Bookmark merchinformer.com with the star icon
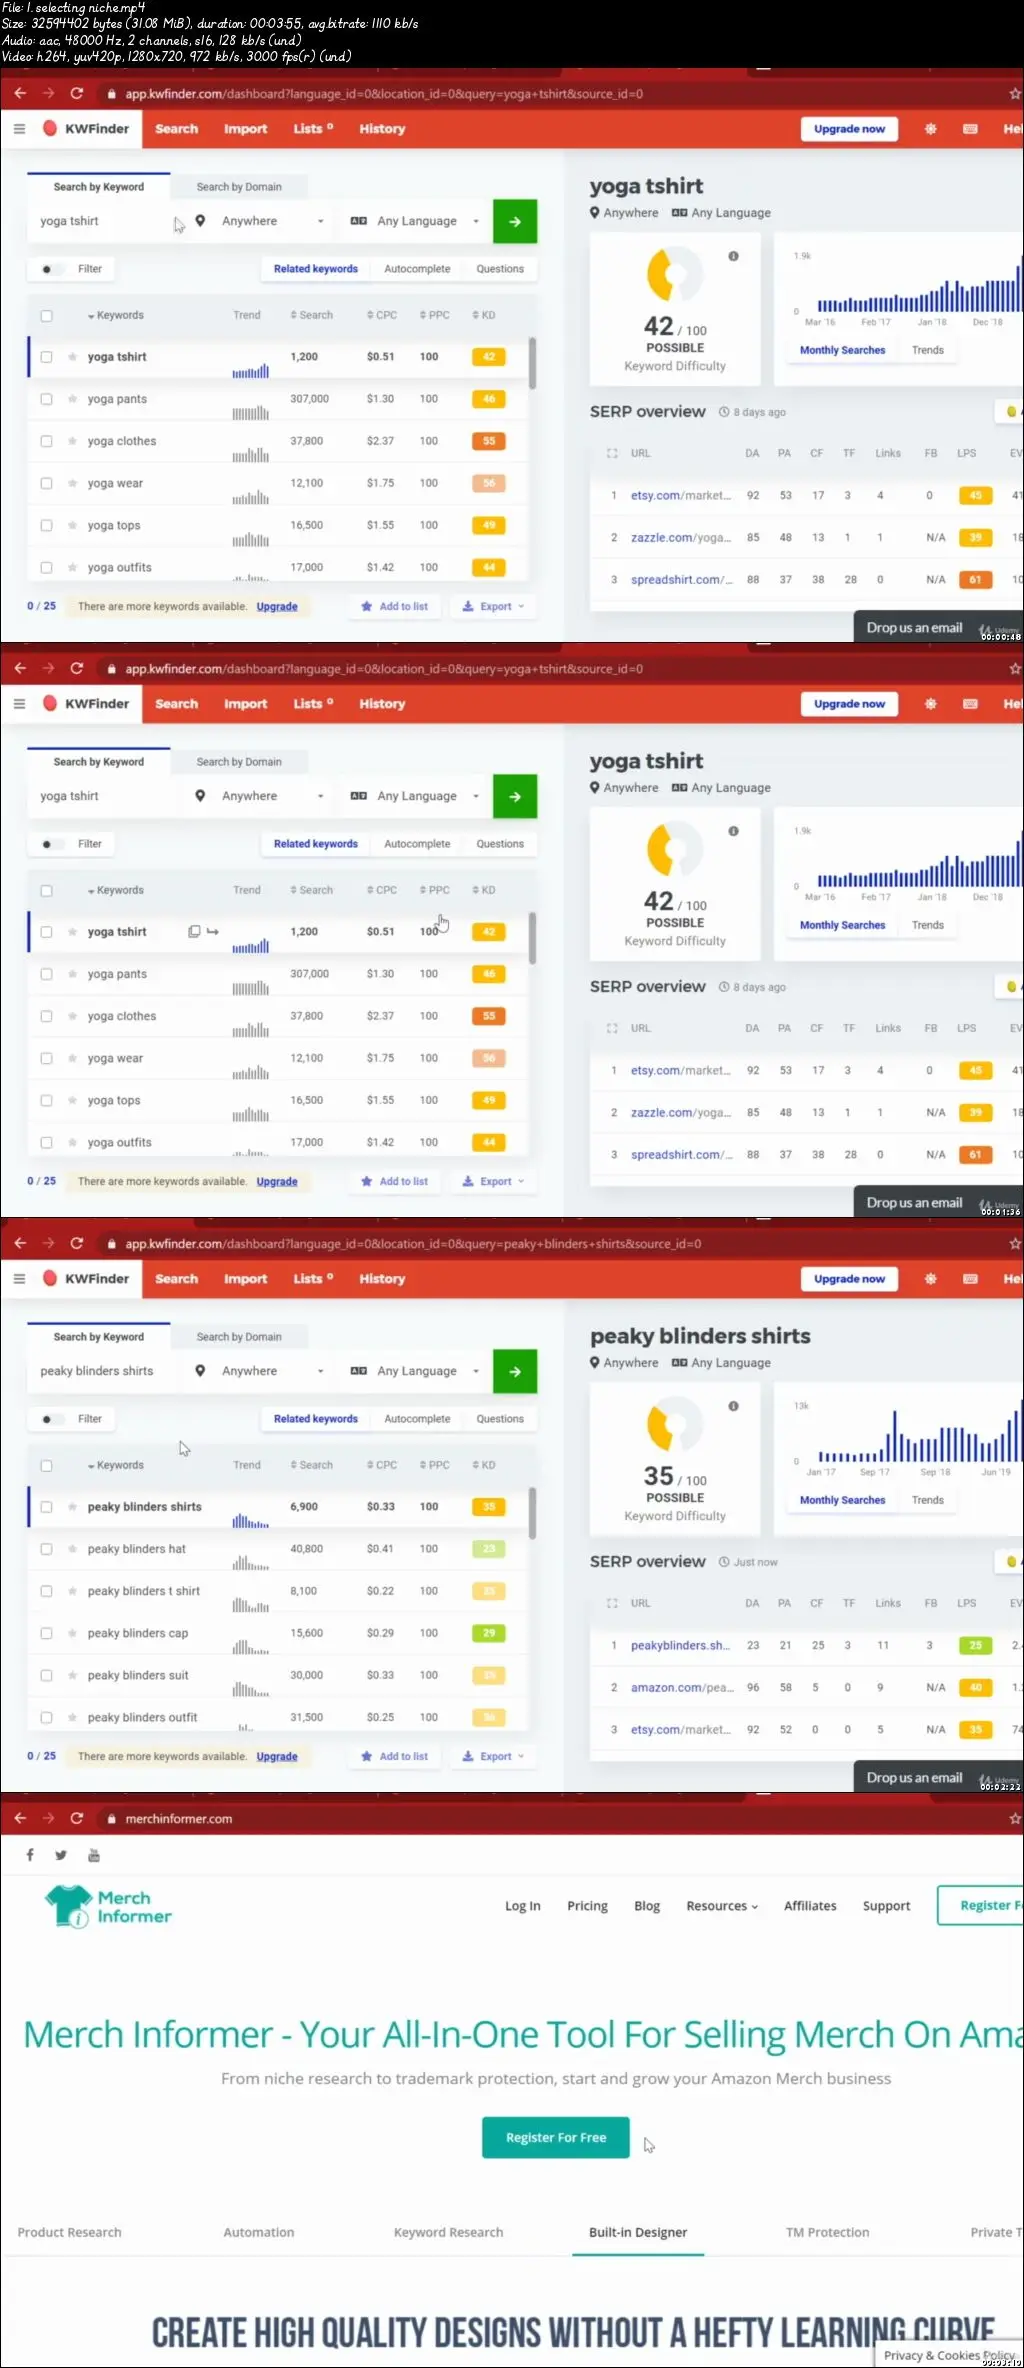This screenshot has height=2368, width=1024. pyautogui.click(x=1014, y=1819)
